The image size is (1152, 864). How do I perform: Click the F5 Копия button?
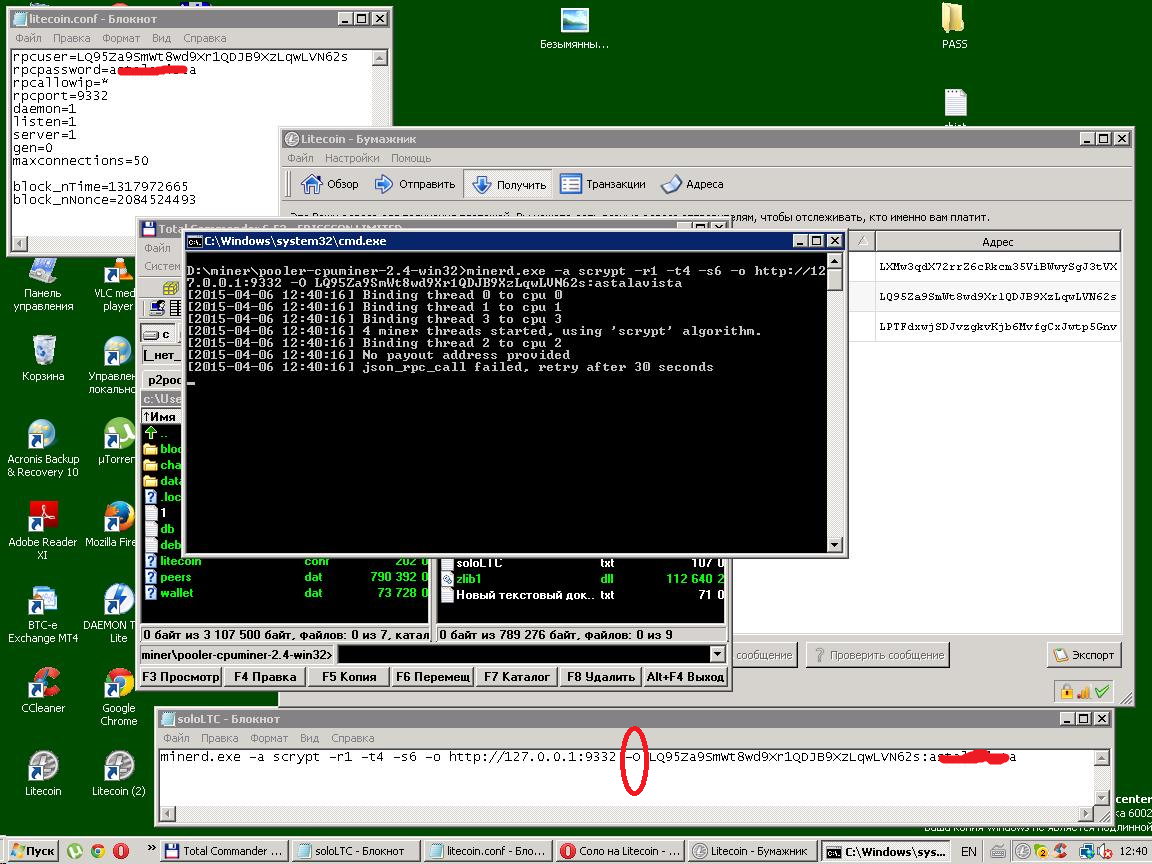click(x=349, y=677)
